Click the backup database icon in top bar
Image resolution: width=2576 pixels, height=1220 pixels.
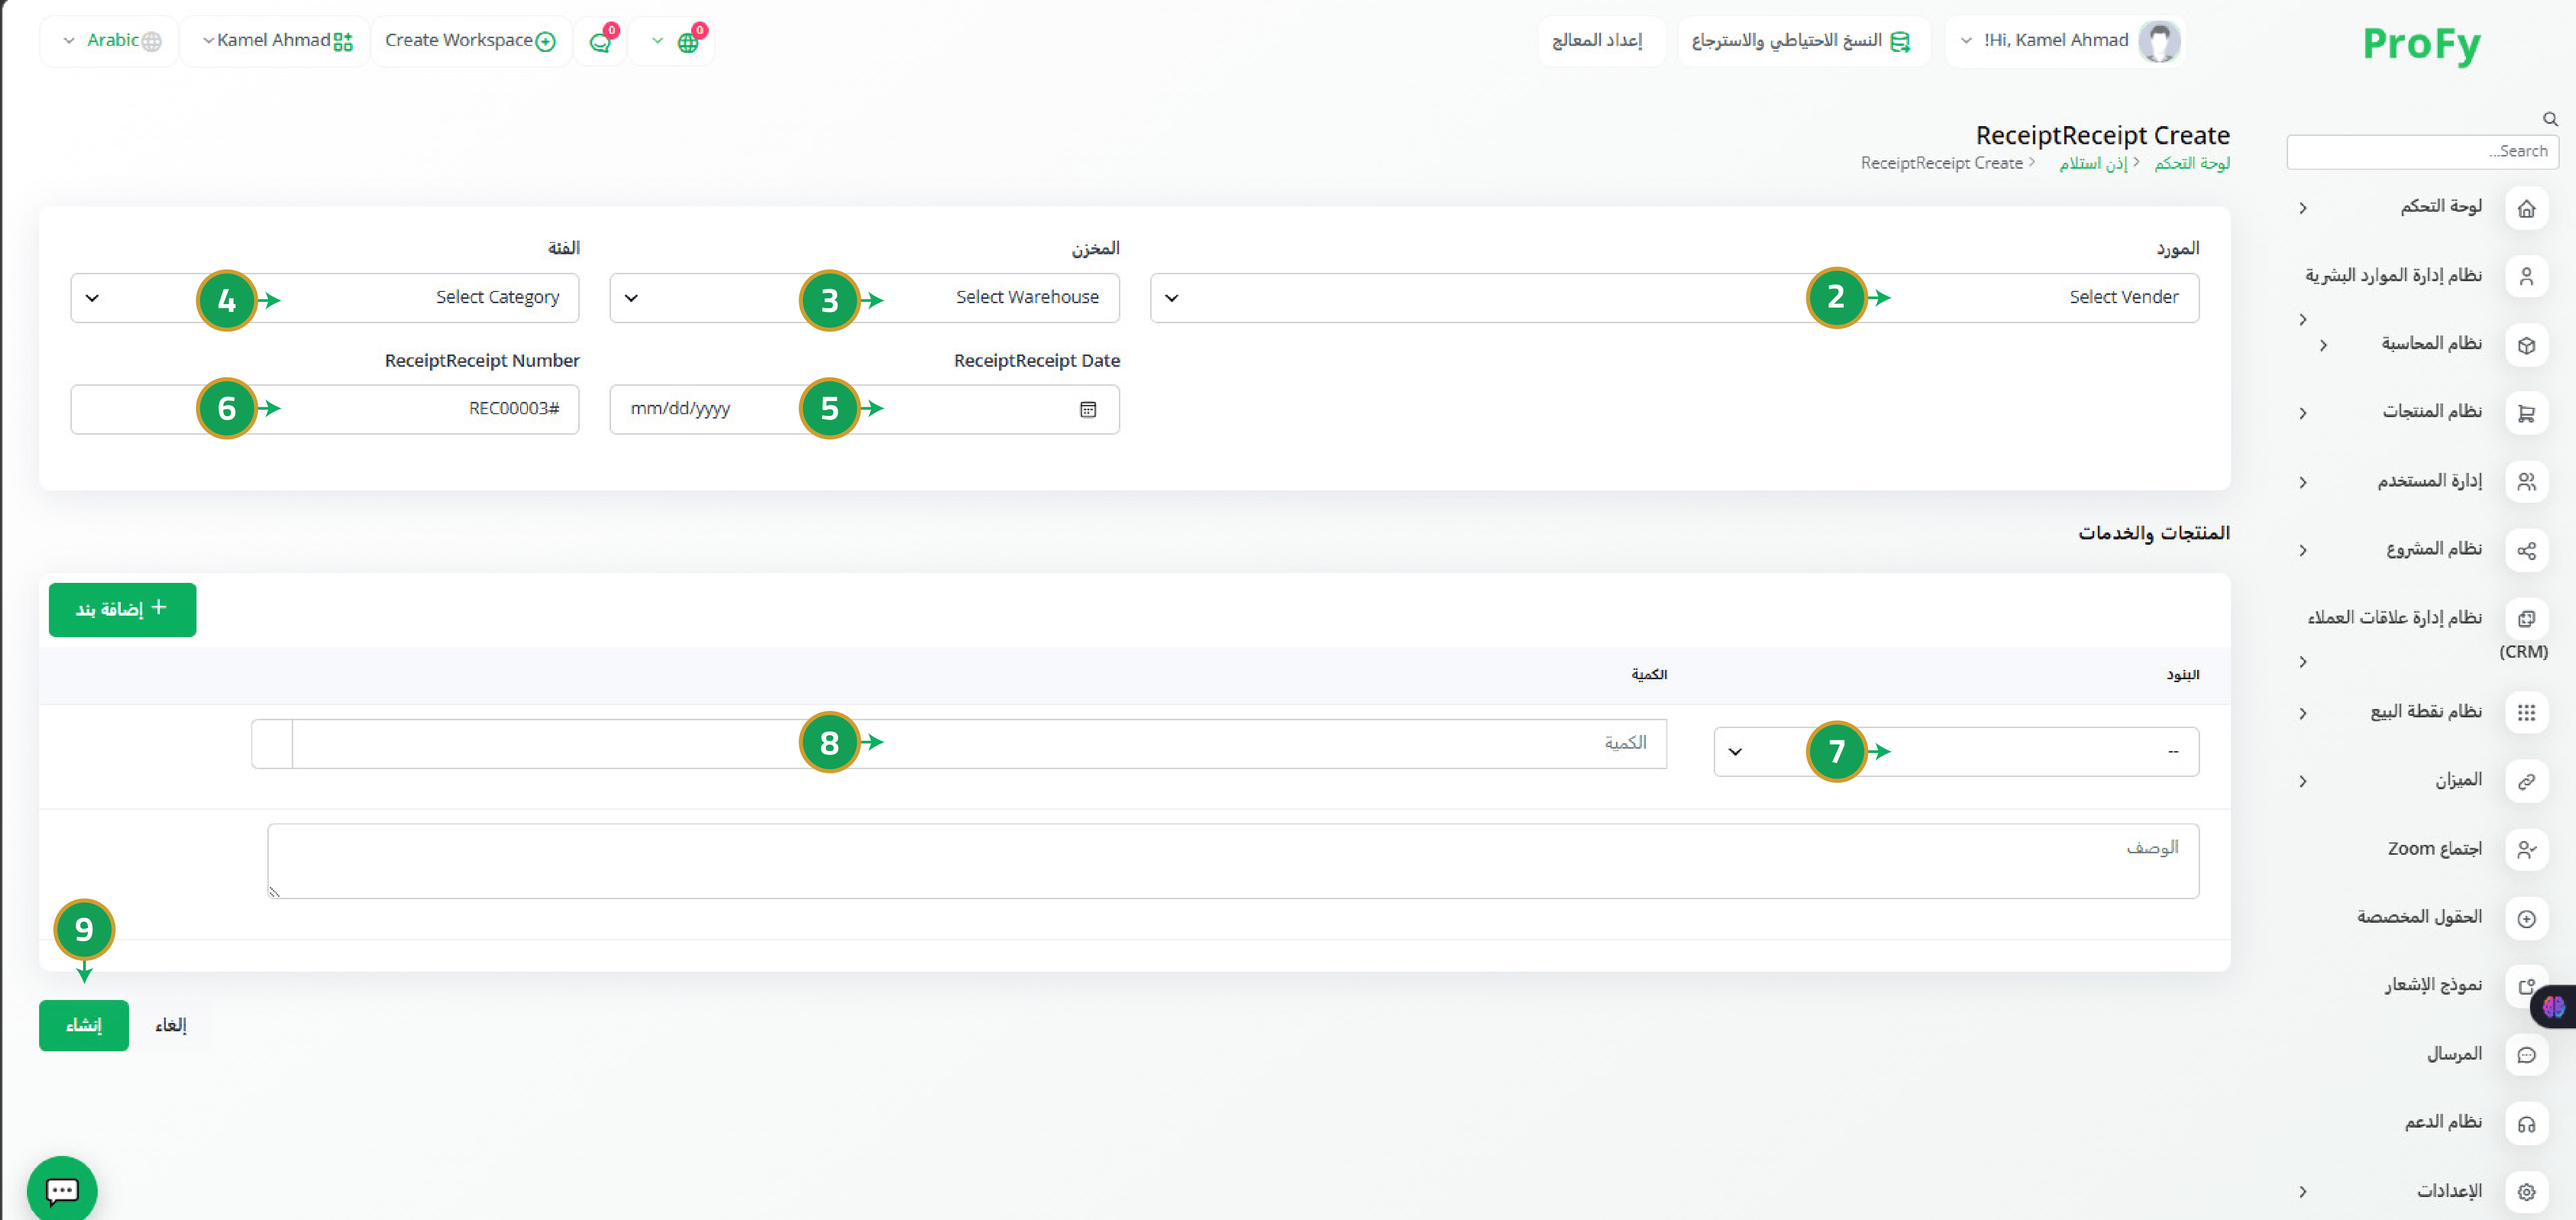tap(1900, 41)
